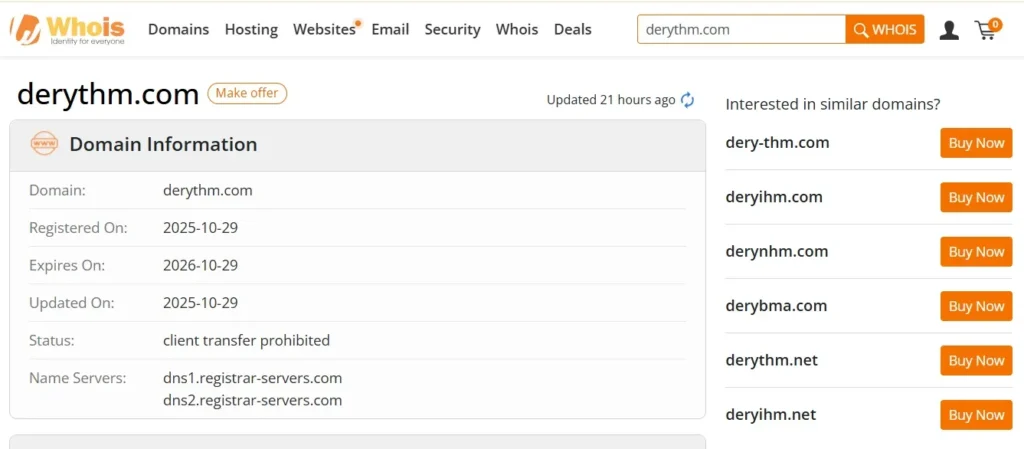
Task: Click Interested in similar domains heading
Action: 833,104
